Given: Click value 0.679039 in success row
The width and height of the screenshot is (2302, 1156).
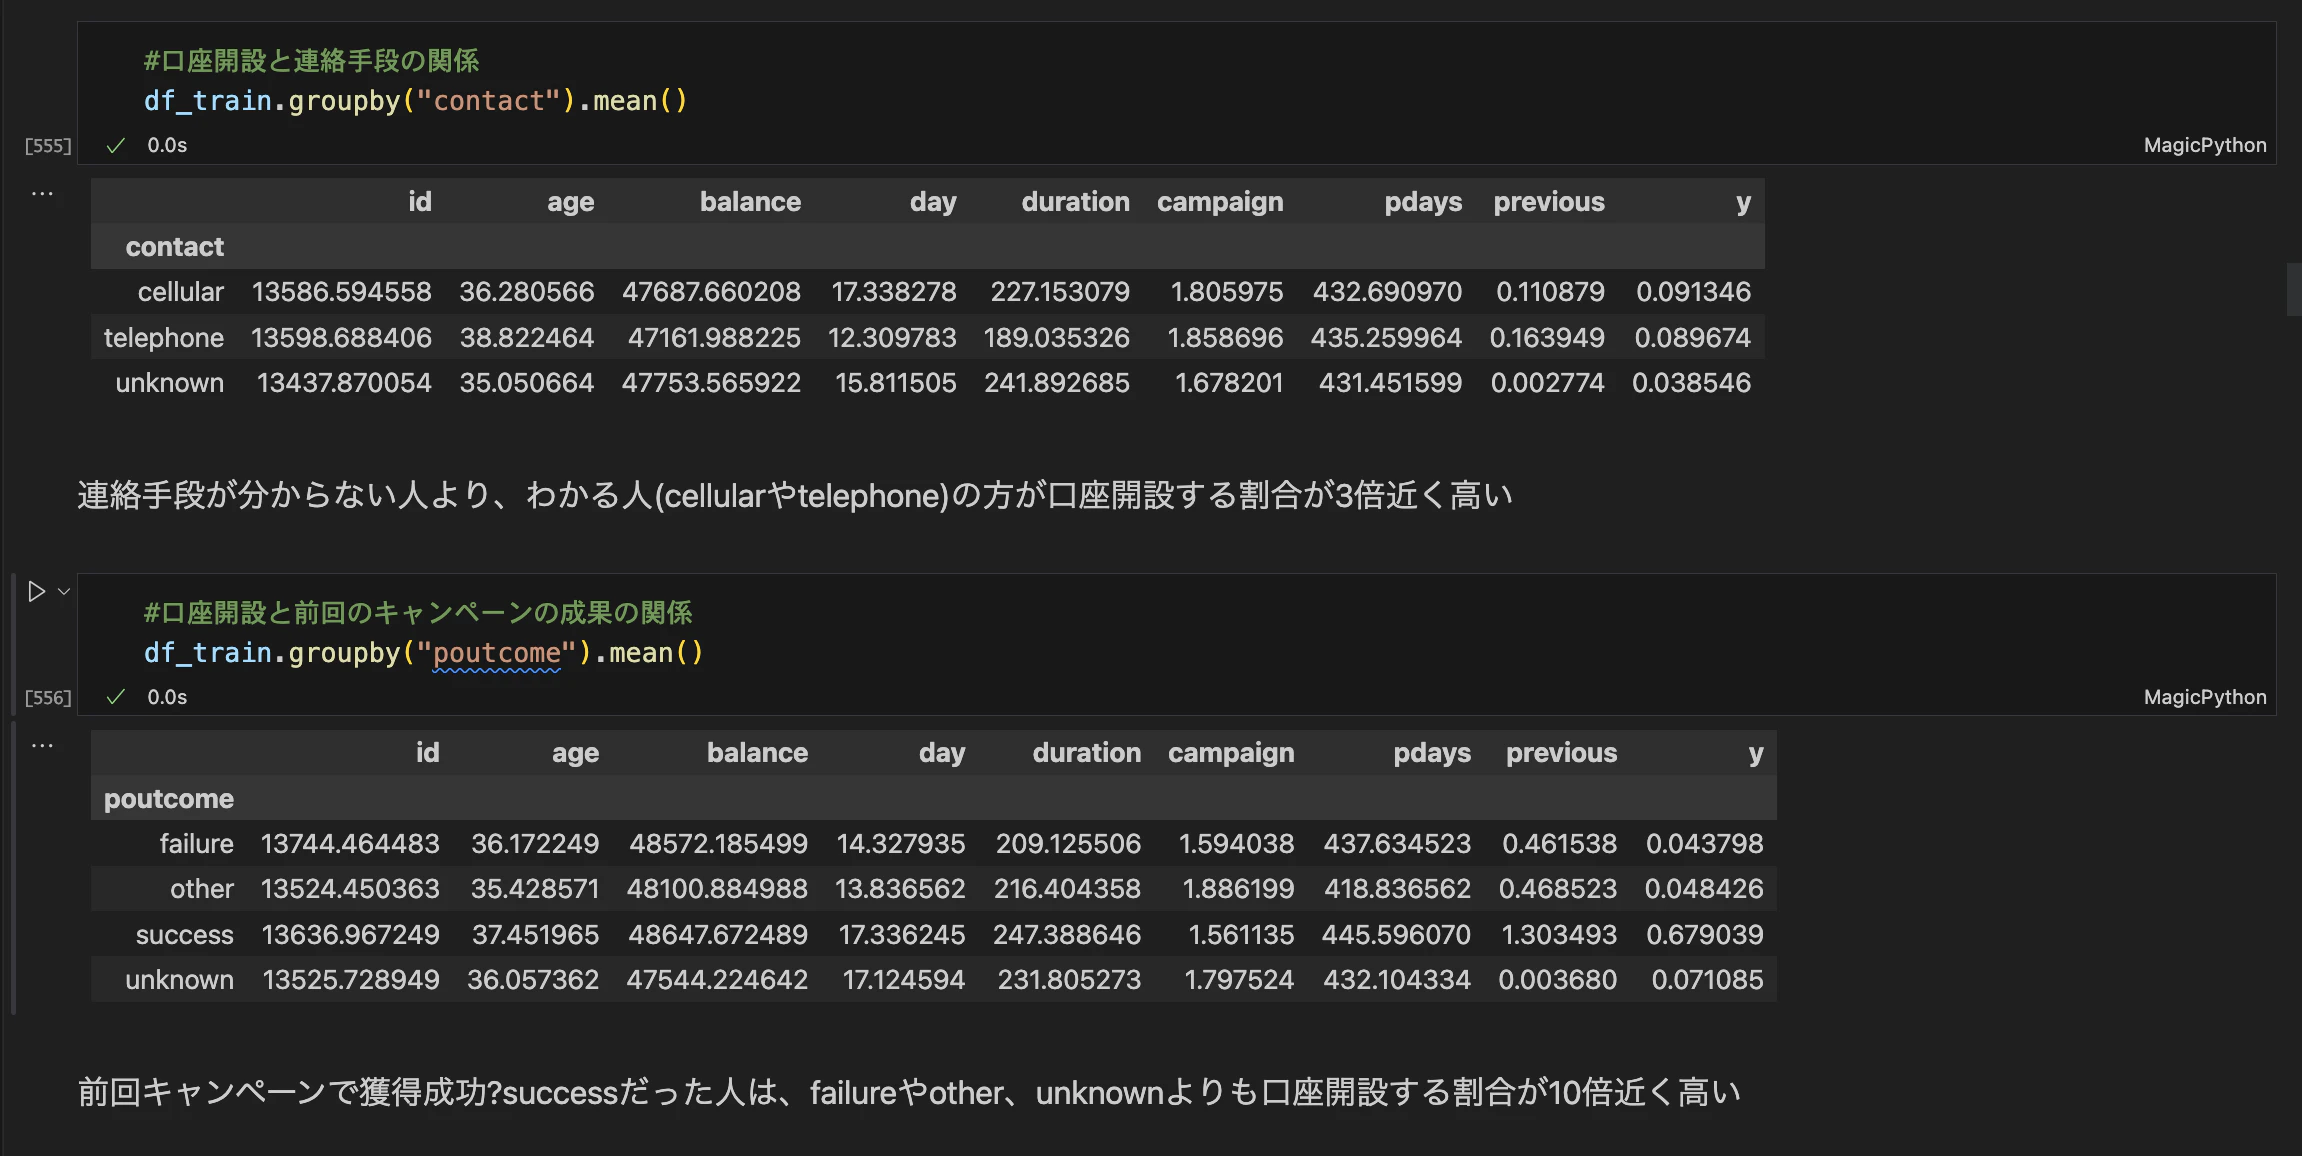Looking at the screenshot, I should [x=1704, y=935].
